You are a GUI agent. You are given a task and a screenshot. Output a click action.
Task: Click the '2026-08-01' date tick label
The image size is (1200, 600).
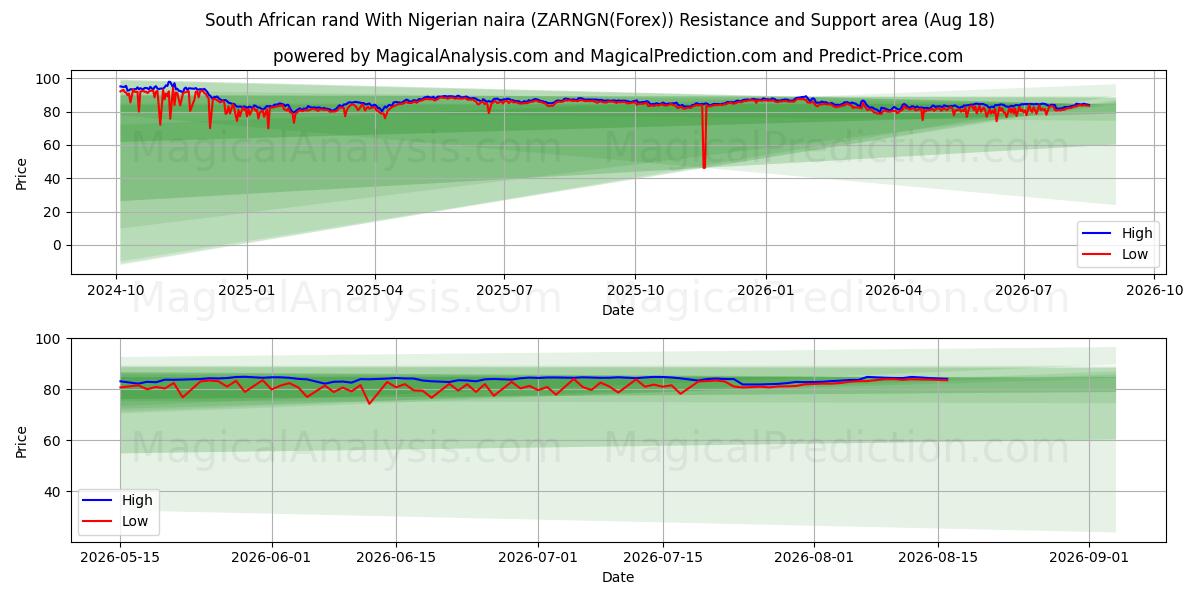[814, 557]
